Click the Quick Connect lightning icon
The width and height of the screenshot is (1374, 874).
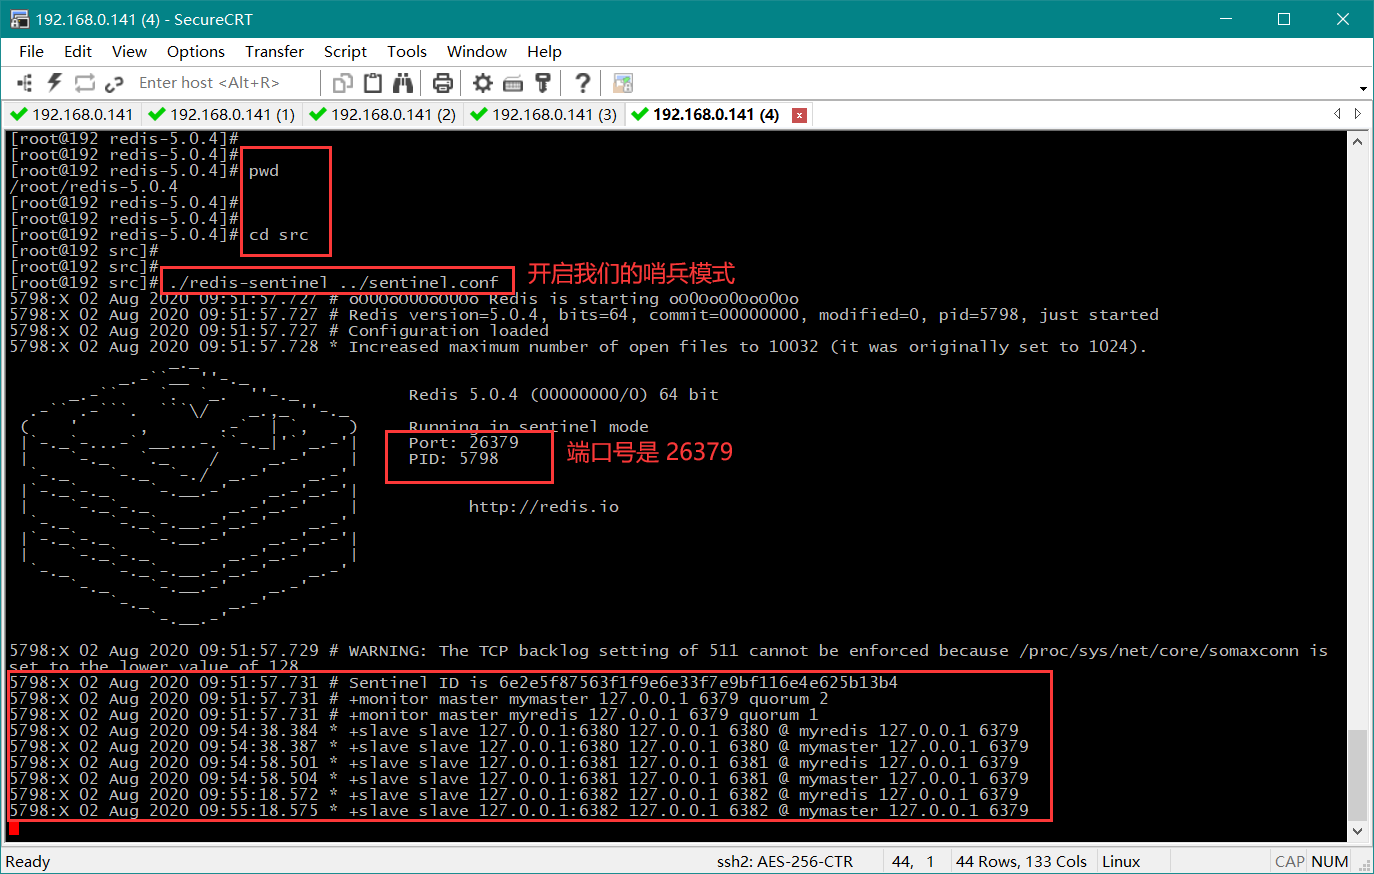54,83
